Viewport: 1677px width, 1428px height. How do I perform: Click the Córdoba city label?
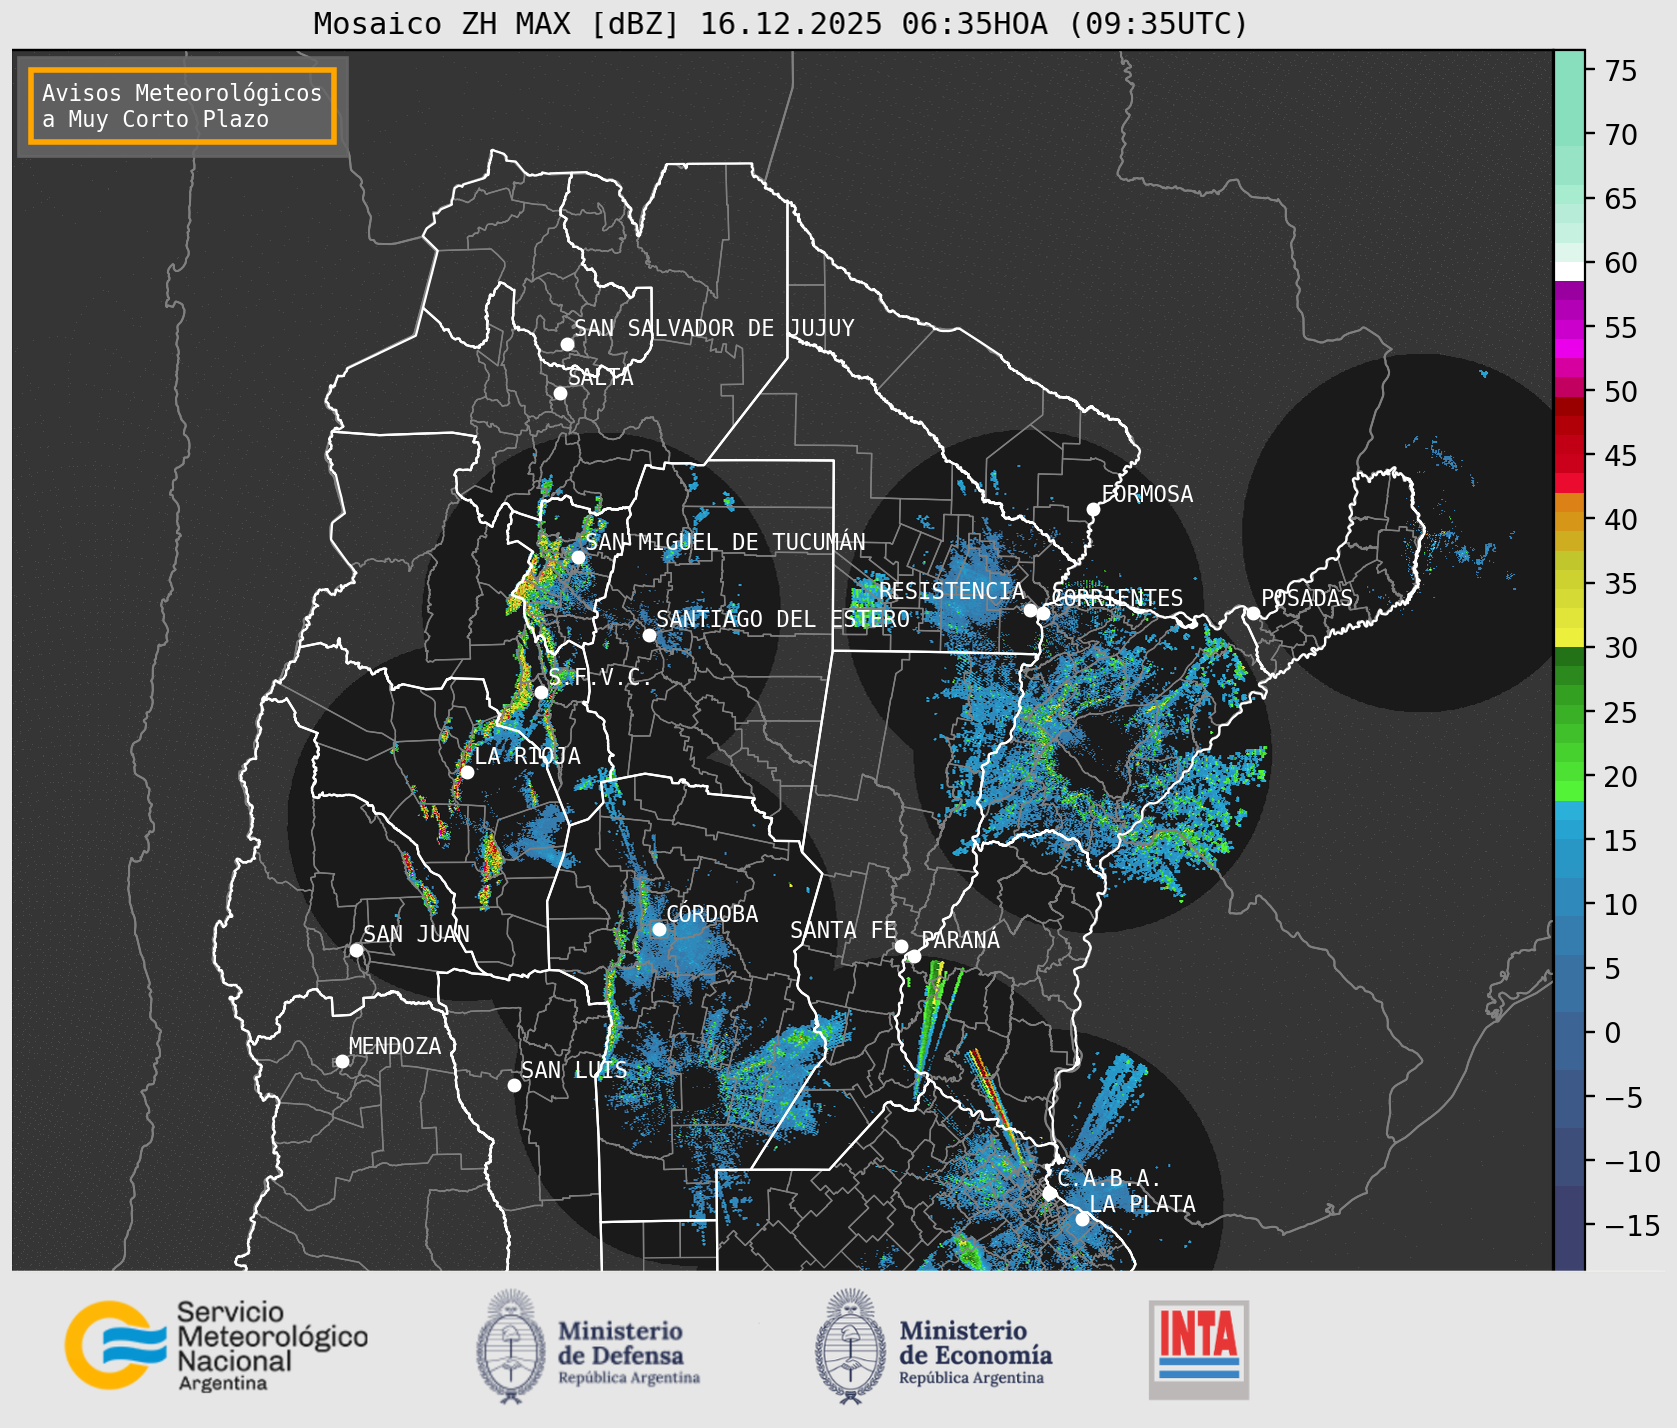point(712,914)
